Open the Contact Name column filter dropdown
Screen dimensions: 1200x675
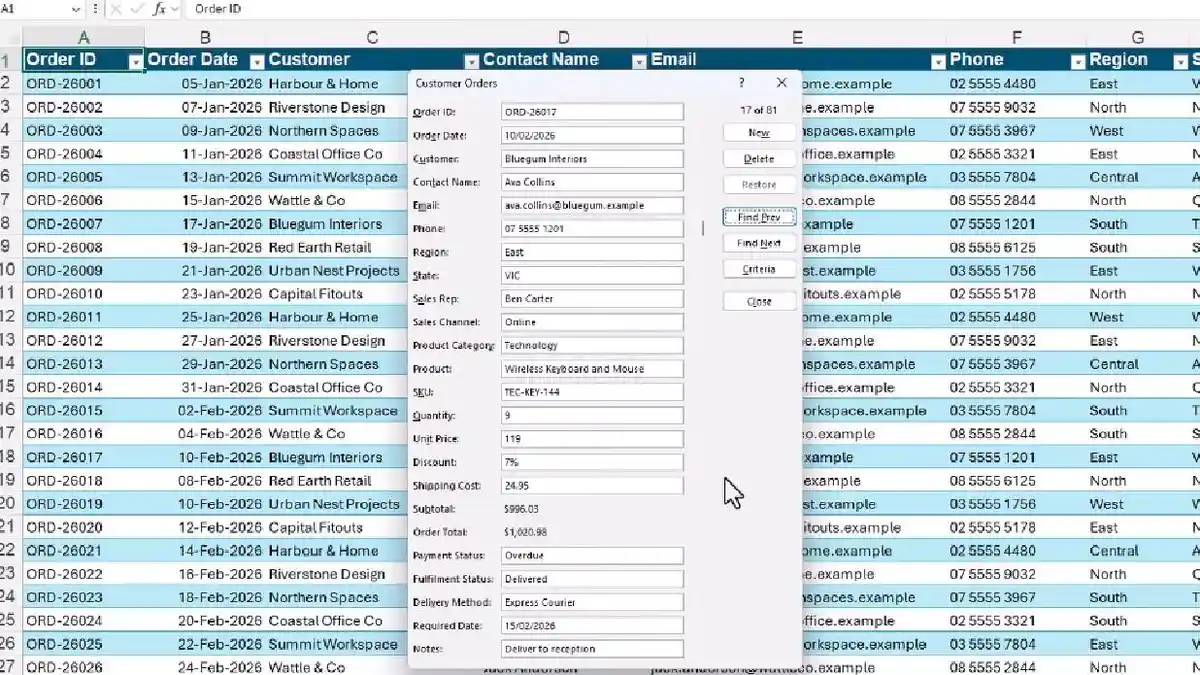click(639, 61)
